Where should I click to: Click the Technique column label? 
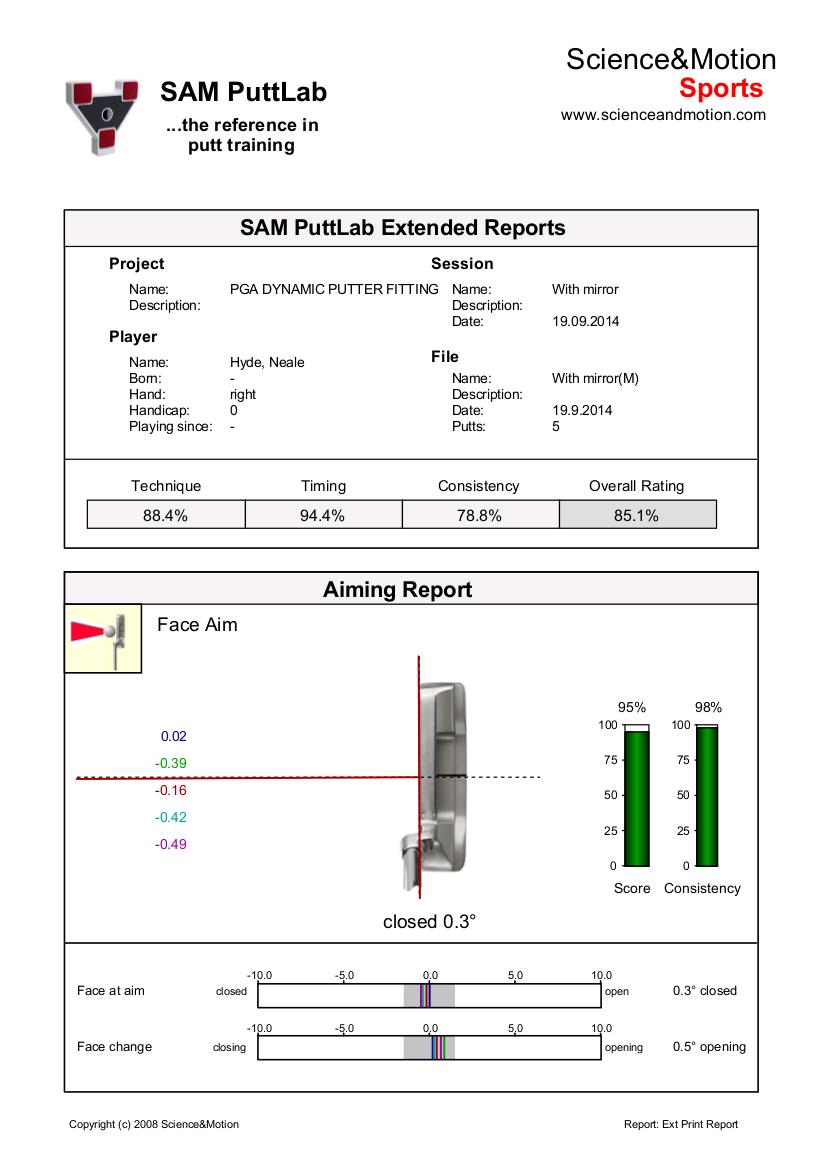tap(166, 486)
